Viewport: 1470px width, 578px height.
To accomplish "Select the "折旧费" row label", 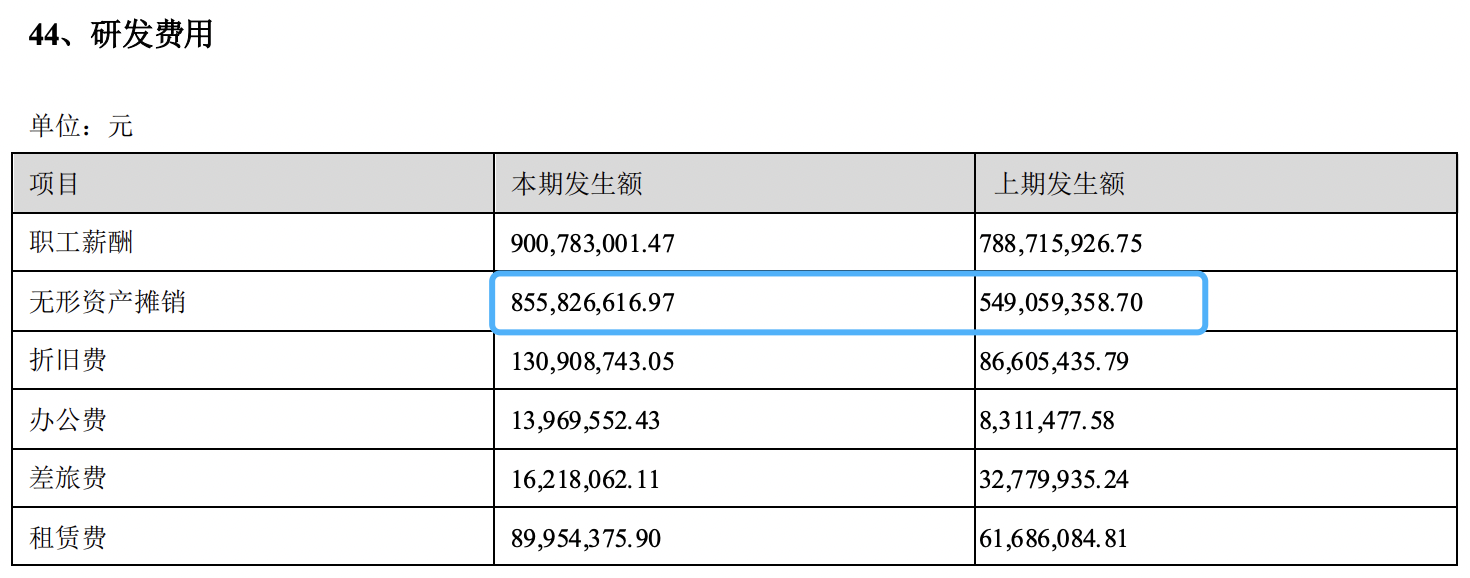I will click(68, 360).
